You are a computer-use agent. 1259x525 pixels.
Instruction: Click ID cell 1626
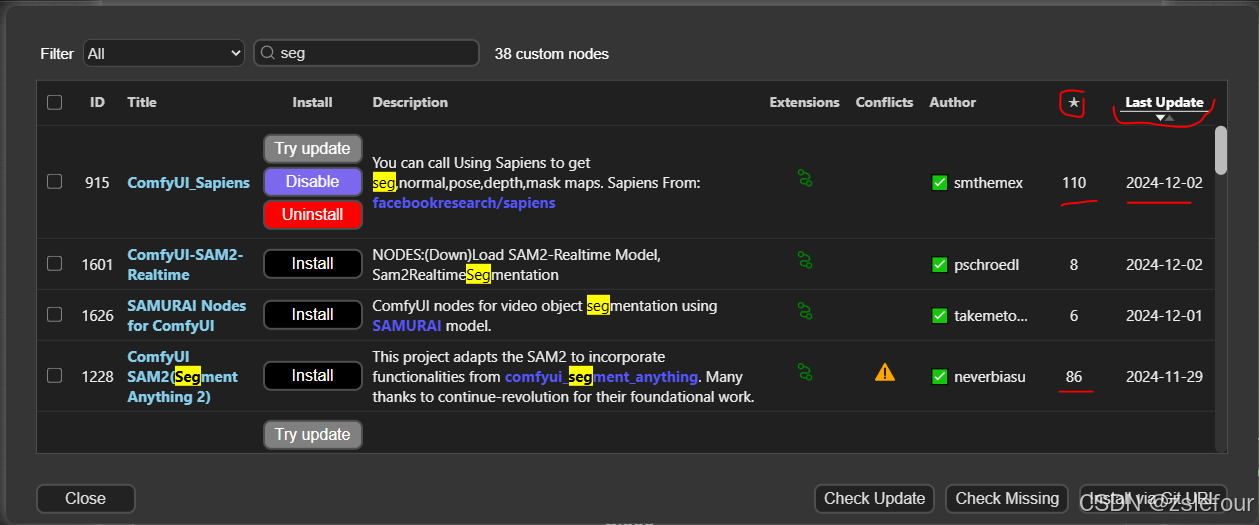97,316
